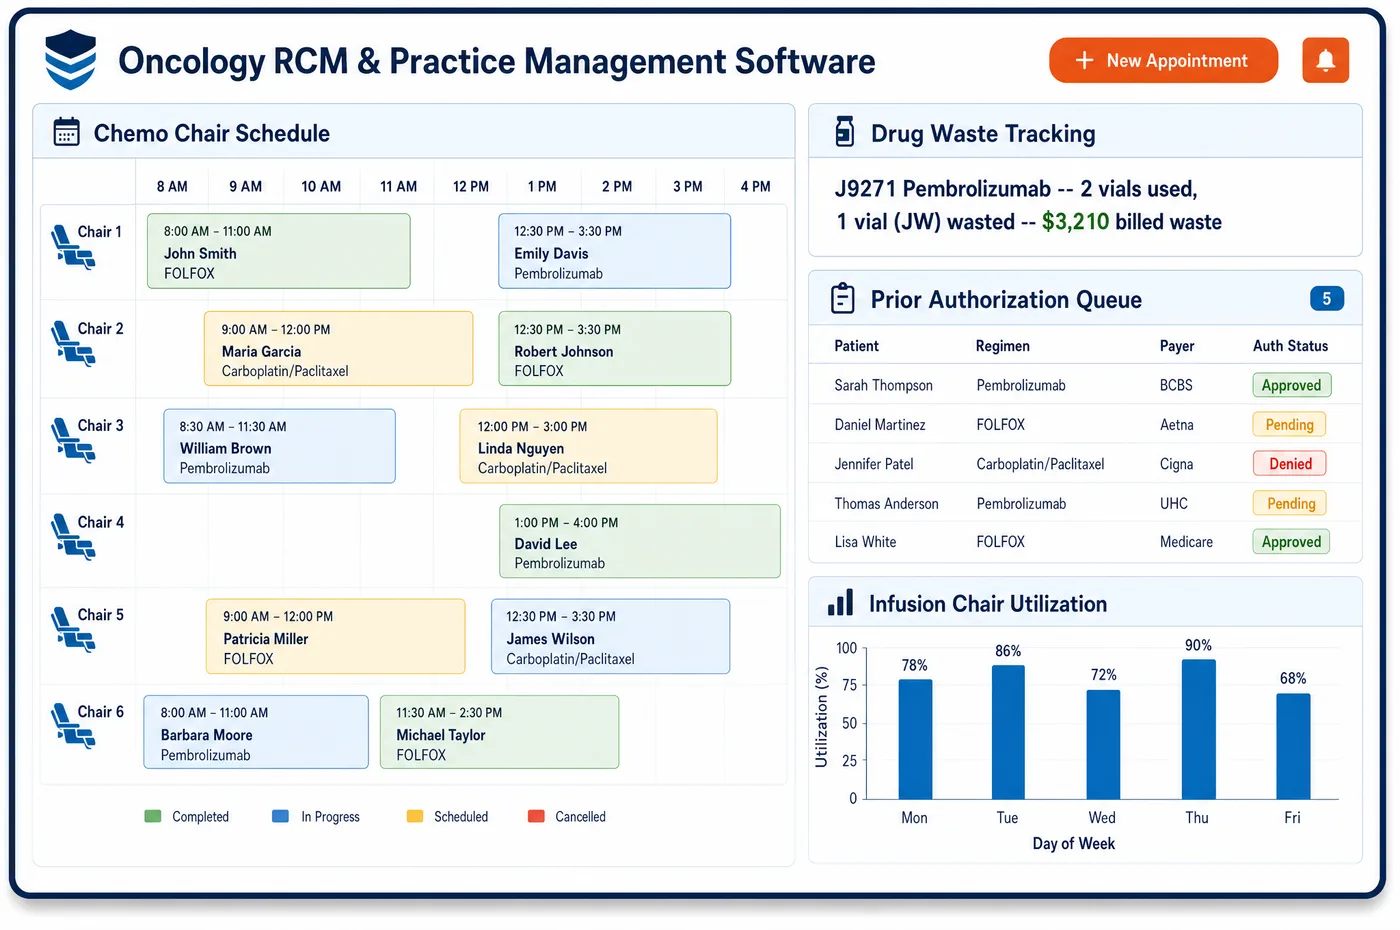Screen dimensions: 1400x930
Task: Click the Infusion Chair Utilization chart icon
Action: 840,602
